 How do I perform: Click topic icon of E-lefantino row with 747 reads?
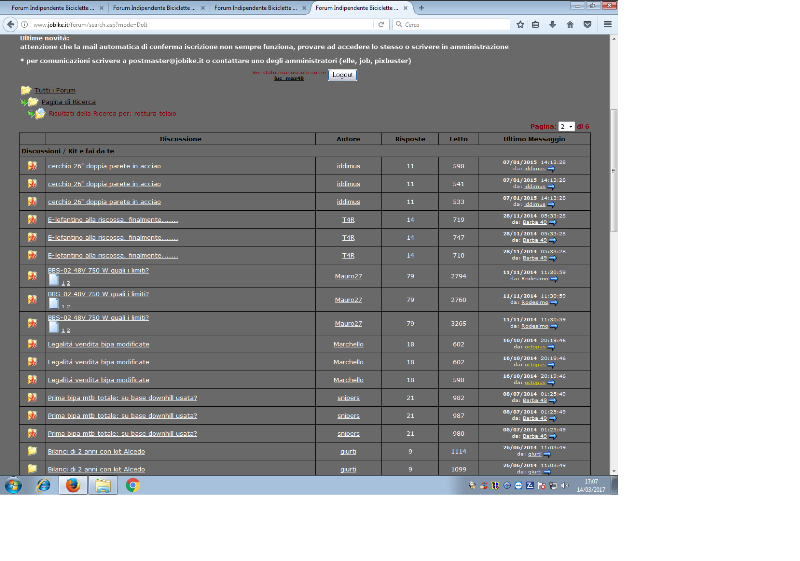pyautogui.click(x=32, y=237)
